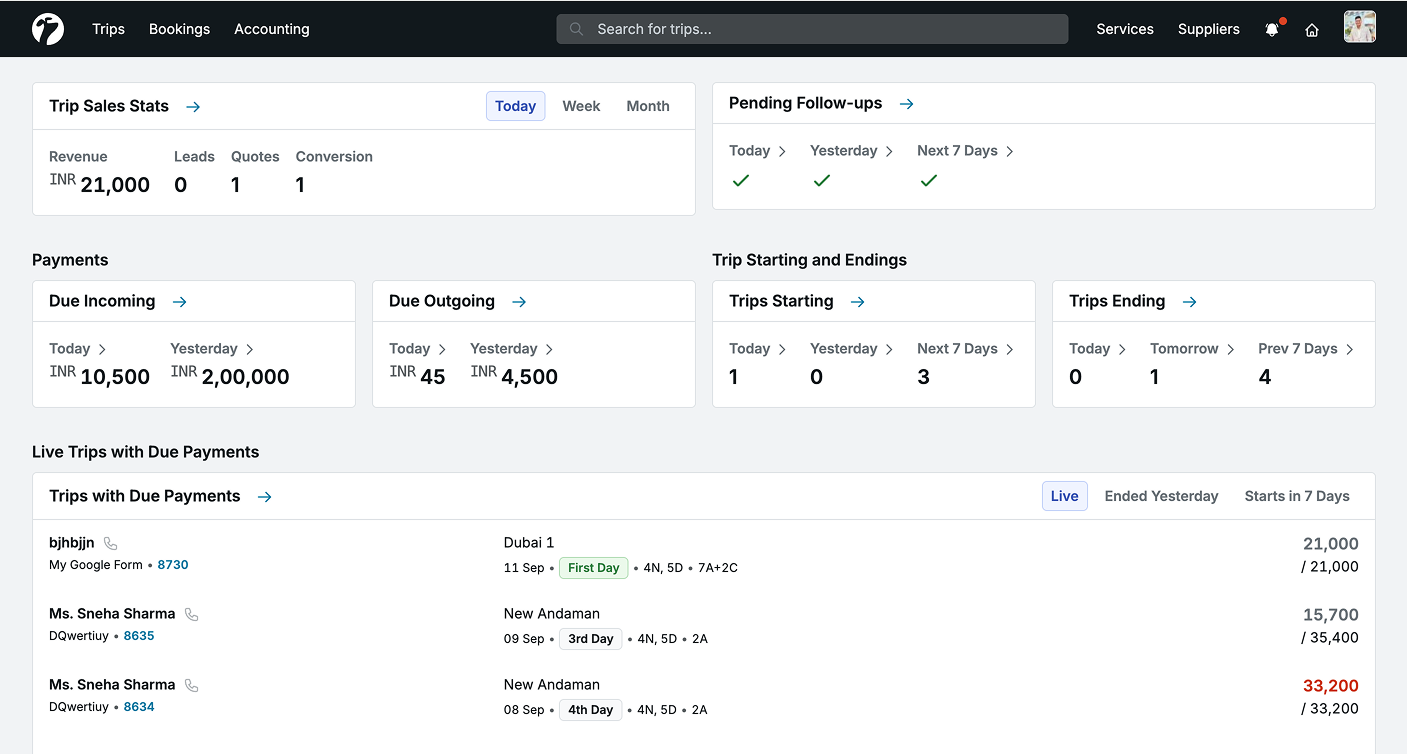The image size is (1407, 754).
Task: Open Trips with Due Payments arrow
Action: (x=264, y=496)
